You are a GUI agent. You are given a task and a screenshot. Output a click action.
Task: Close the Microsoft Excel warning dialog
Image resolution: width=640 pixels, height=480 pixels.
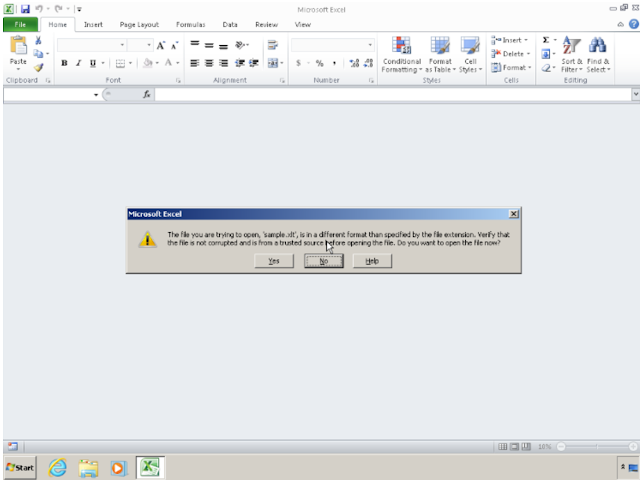513,214
